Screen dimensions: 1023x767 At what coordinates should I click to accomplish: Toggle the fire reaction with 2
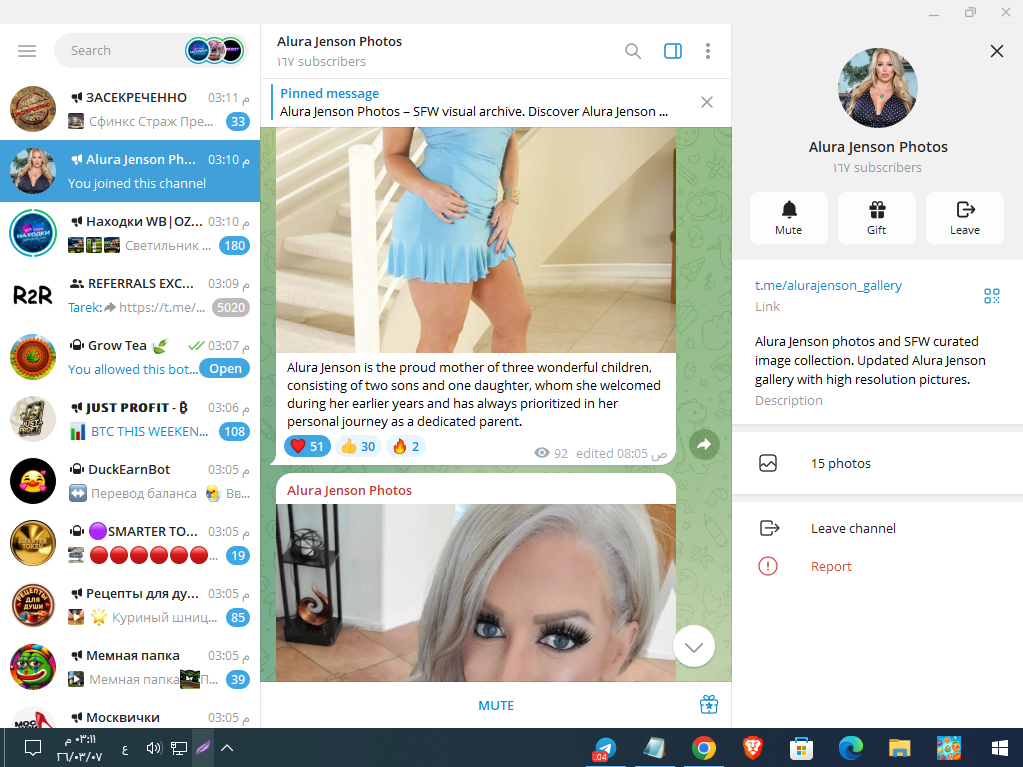(x=406, y=446)
